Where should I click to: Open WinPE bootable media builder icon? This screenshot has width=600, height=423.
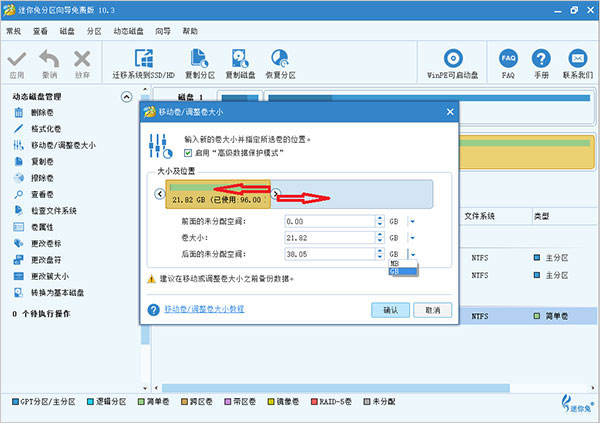tap(453, 59)
